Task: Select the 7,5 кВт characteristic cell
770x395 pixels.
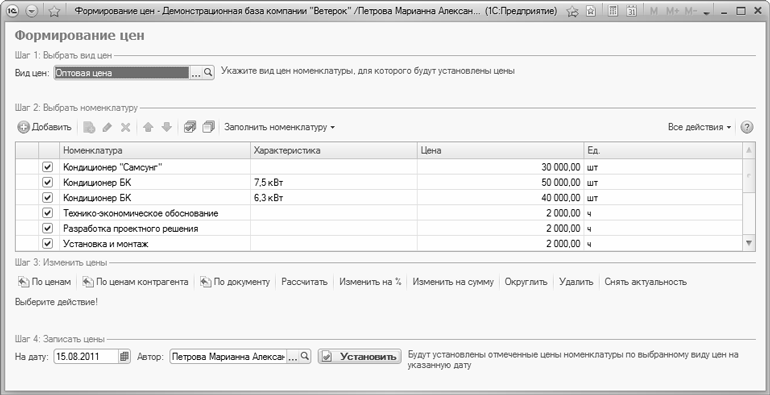Action: (334, 183)
